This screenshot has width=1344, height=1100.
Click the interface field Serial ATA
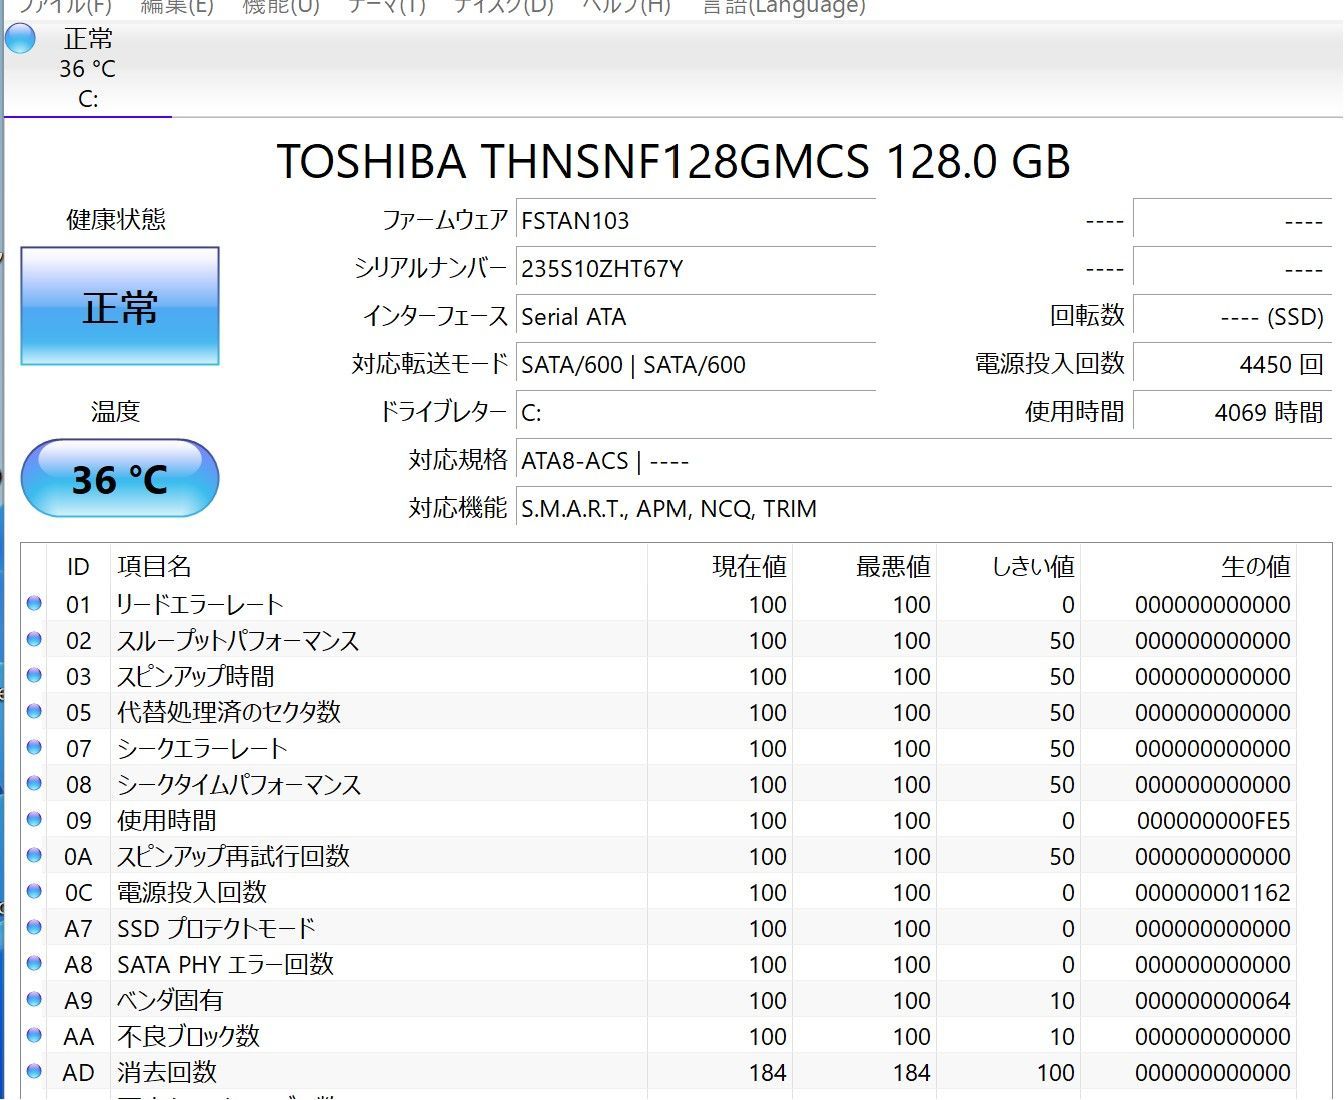pos(696,317)
